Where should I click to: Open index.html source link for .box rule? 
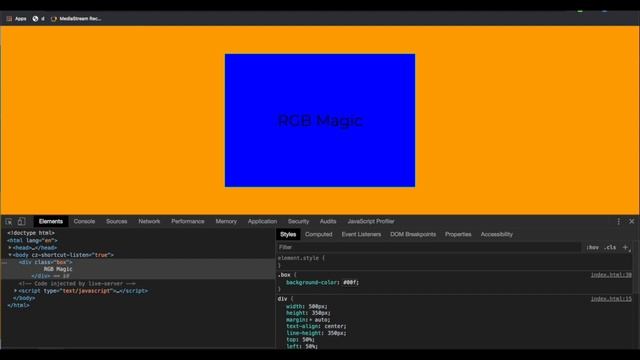611,275
